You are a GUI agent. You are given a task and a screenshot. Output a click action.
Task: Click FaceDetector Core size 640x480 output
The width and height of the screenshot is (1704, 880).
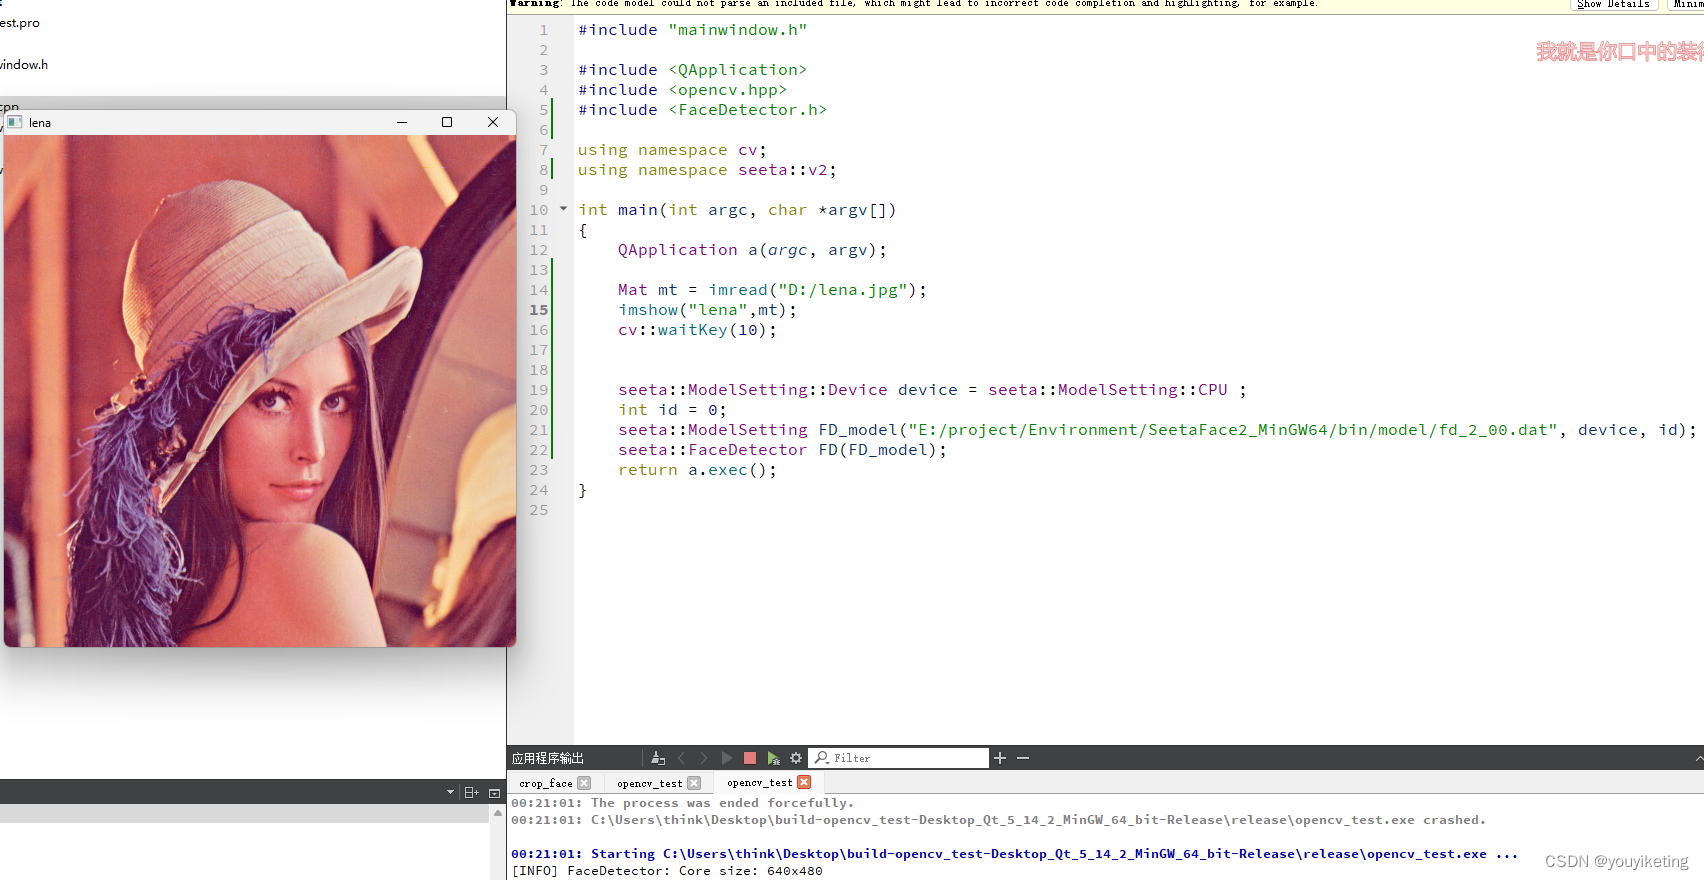pyautogui.click(x=667, y=871)
